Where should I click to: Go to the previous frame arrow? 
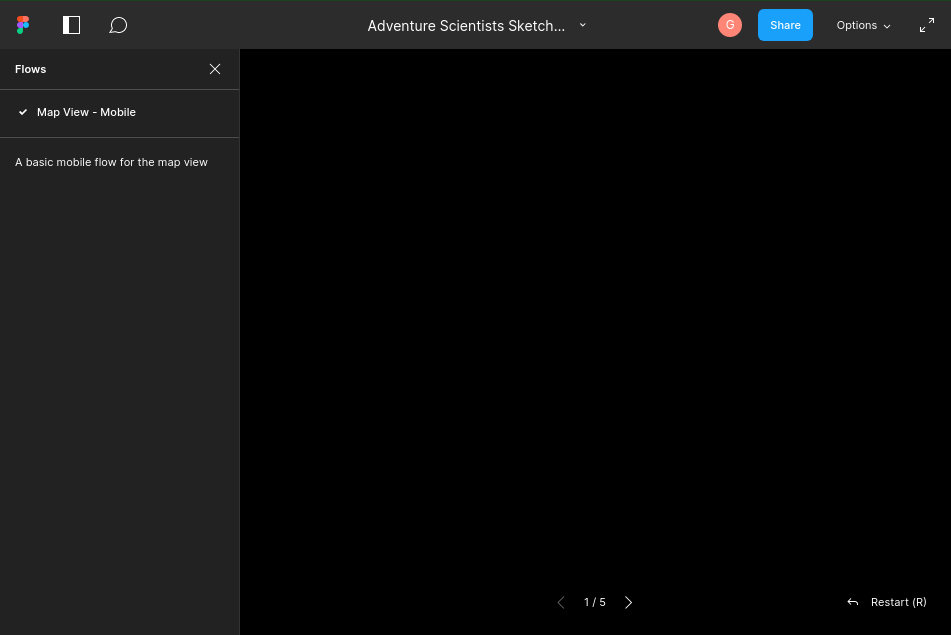click(x=561, y=602)
